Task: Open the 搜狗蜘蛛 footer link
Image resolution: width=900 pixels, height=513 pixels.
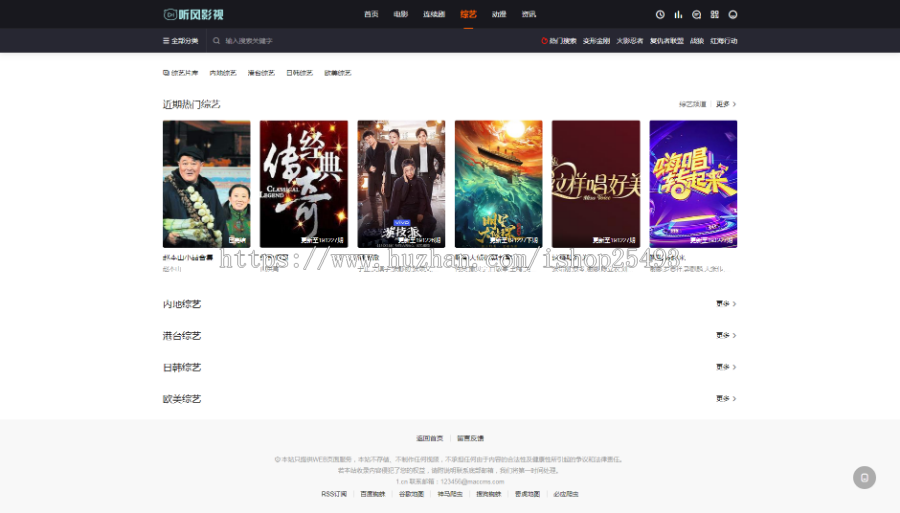Action: pyautogui.click(x=489, y=493)
